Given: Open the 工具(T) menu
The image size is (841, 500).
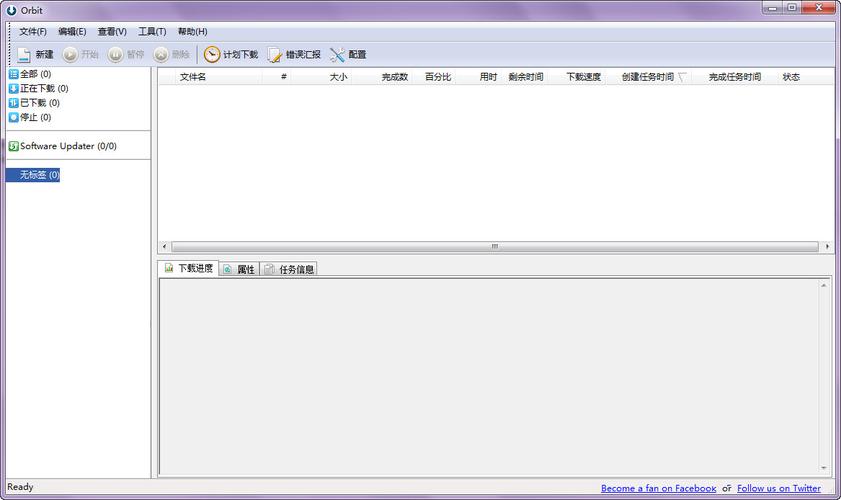Looking at the screenshot, I should point(152,32).
